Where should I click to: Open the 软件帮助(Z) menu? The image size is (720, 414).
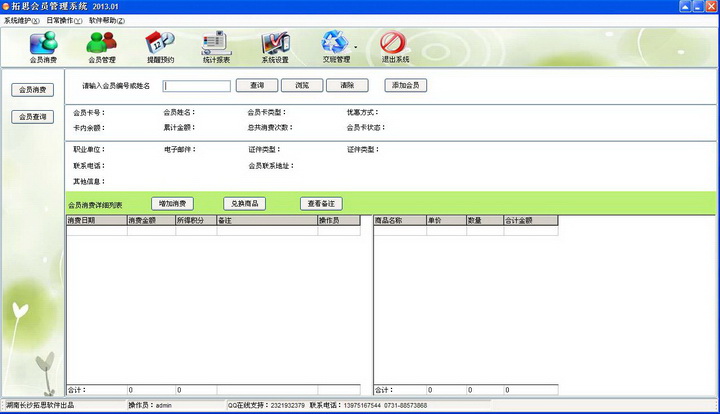click(107, 21)
